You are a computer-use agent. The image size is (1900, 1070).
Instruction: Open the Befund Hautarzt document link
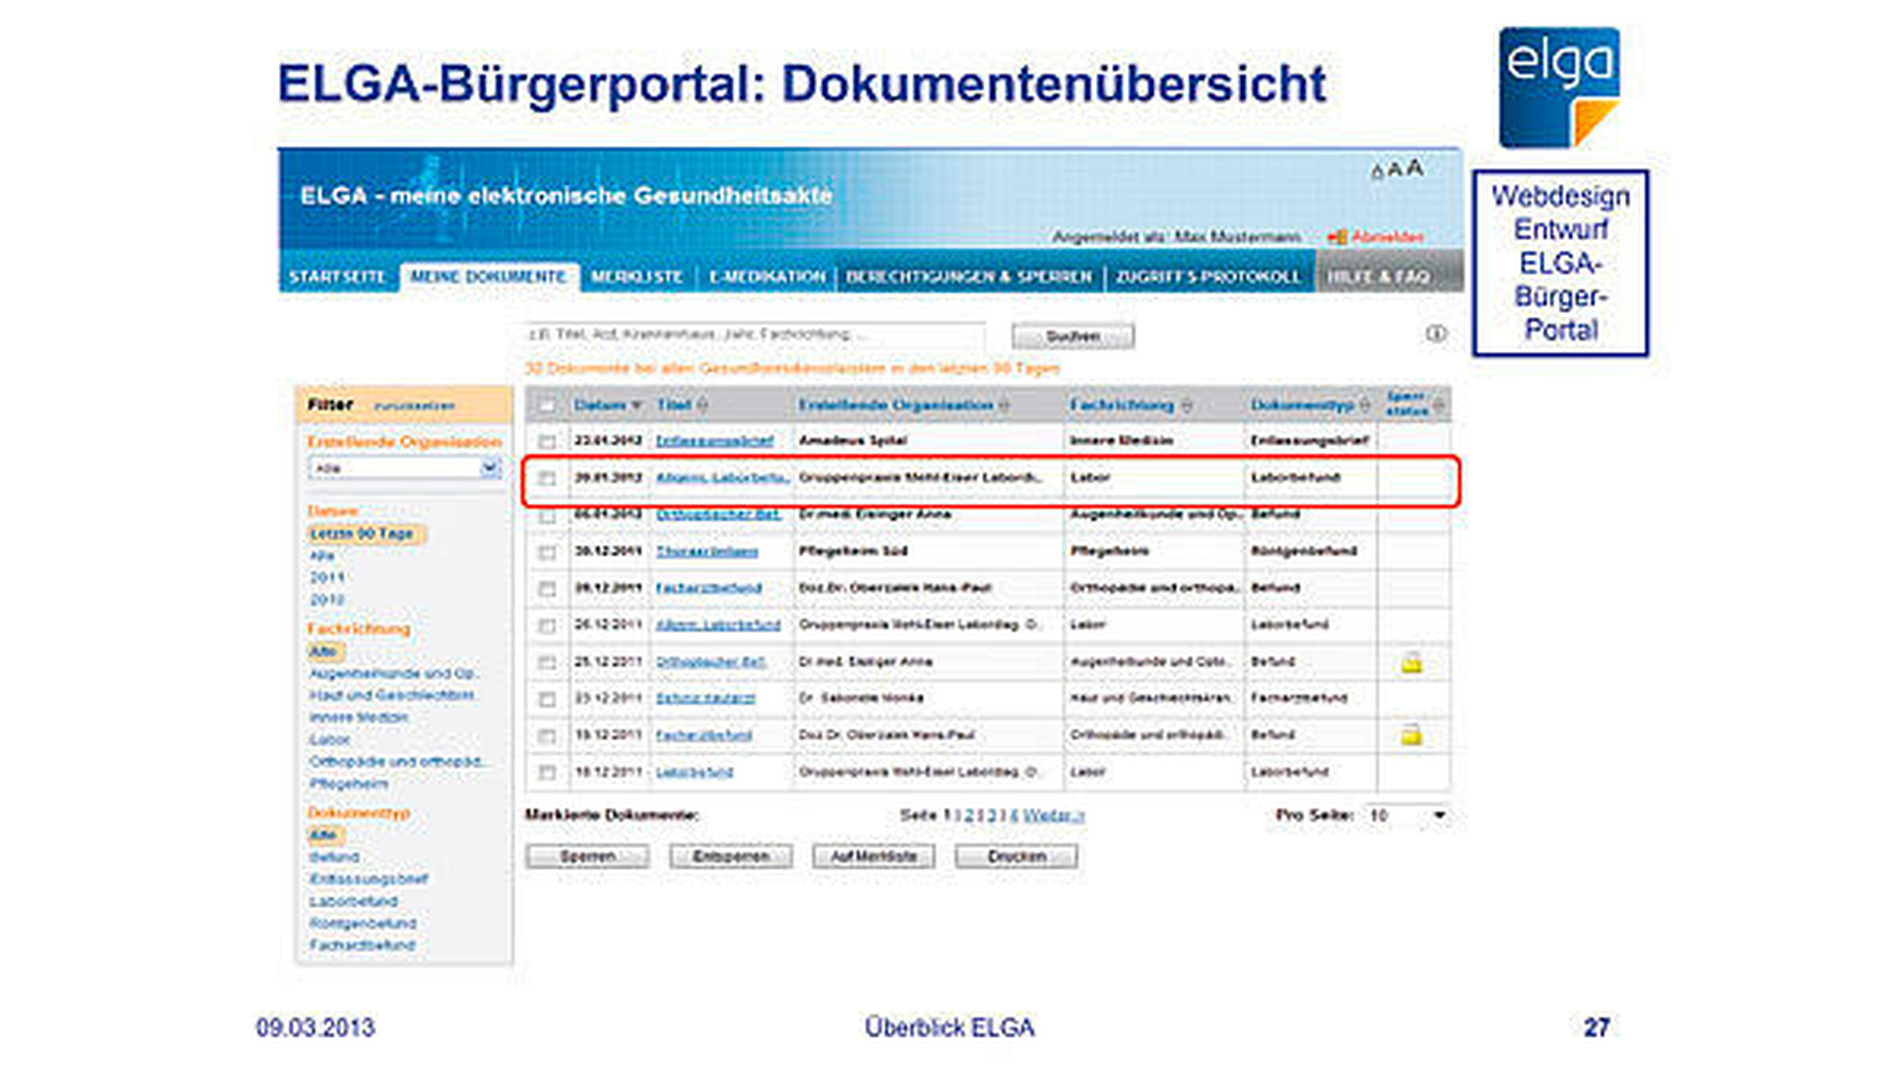pyautogui.click(x=705, y=698)
